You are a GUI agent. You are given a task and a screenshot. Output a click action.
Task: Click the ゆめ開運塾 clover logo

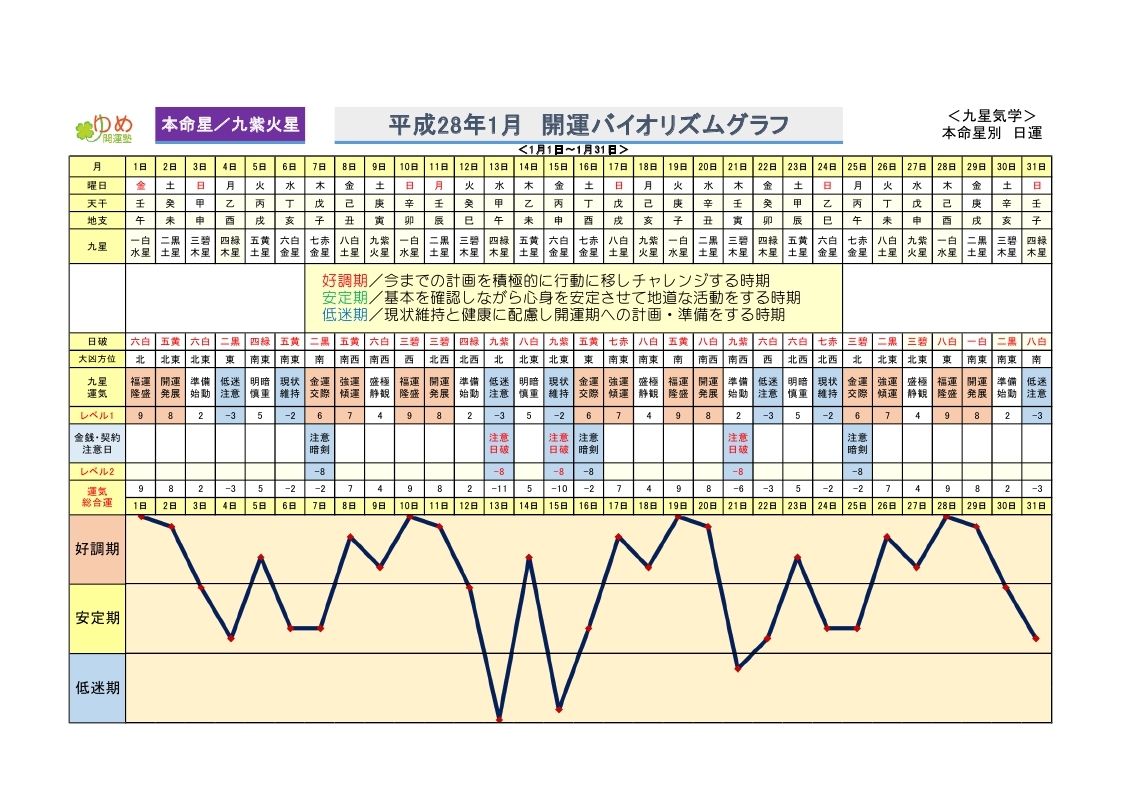point(104,127)
